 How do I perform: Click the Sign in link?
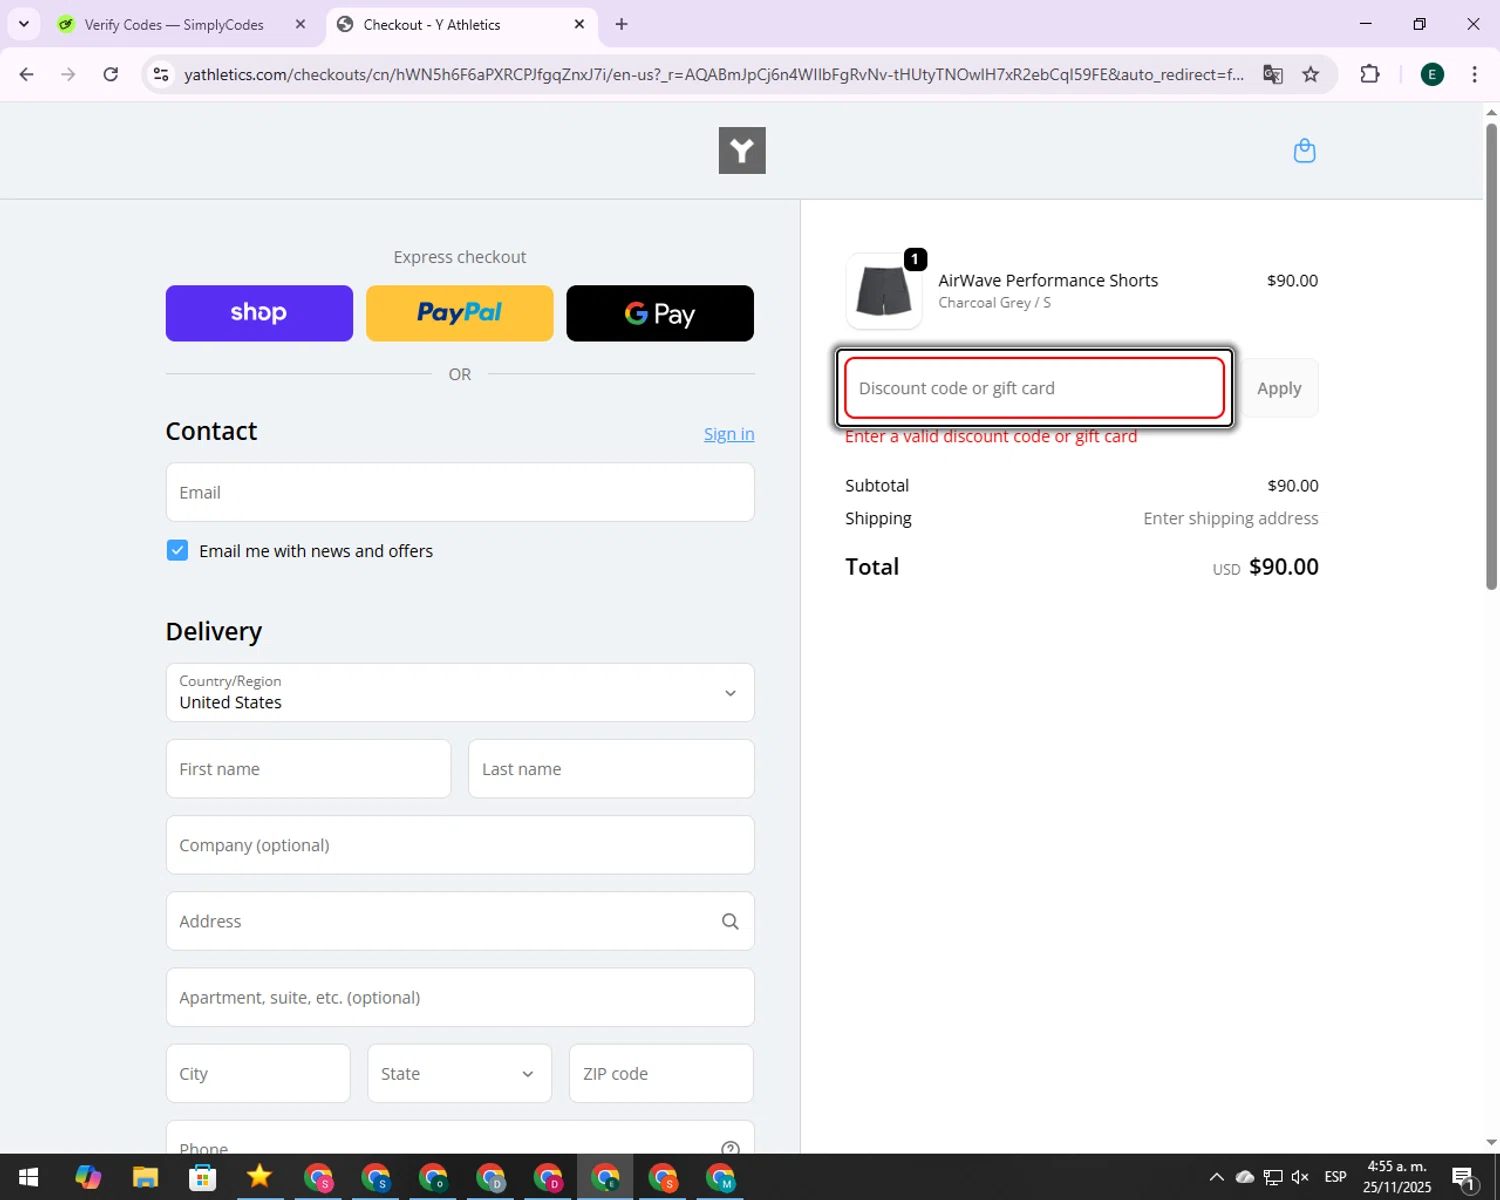(x=729, y=434)
